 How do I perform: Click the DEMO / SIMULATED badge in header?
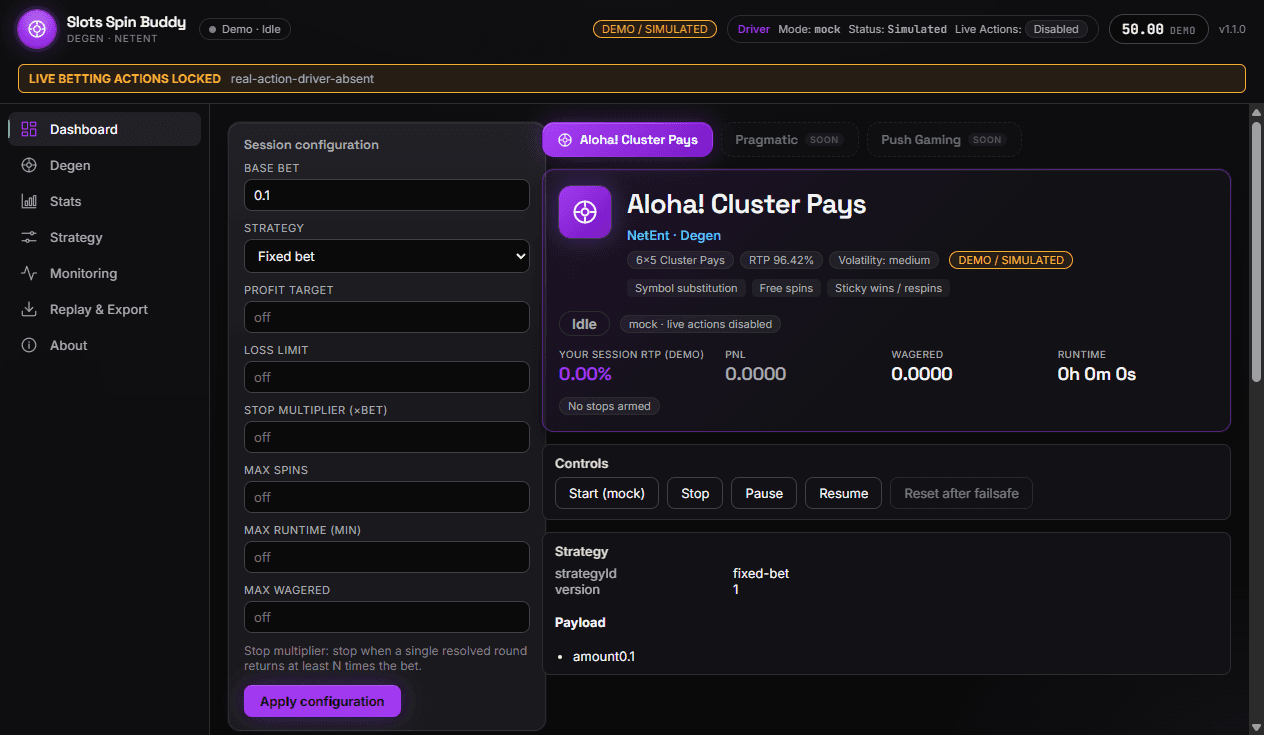tap(656, 29)
